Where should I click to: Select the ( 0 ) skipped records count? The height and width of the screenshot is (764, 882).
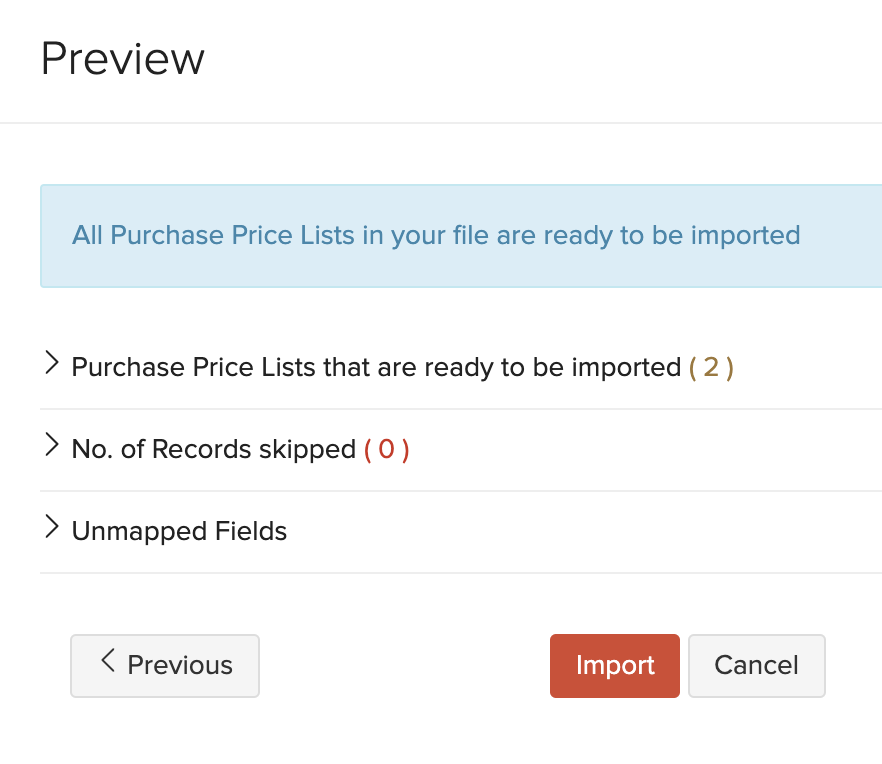[x=387, y=449]
